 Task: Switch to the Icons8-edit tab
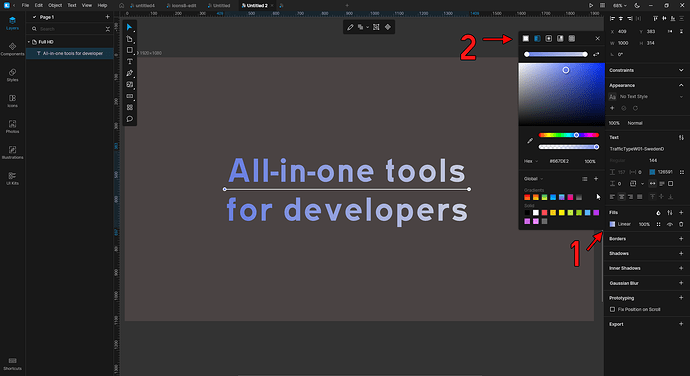pos(181,6)
